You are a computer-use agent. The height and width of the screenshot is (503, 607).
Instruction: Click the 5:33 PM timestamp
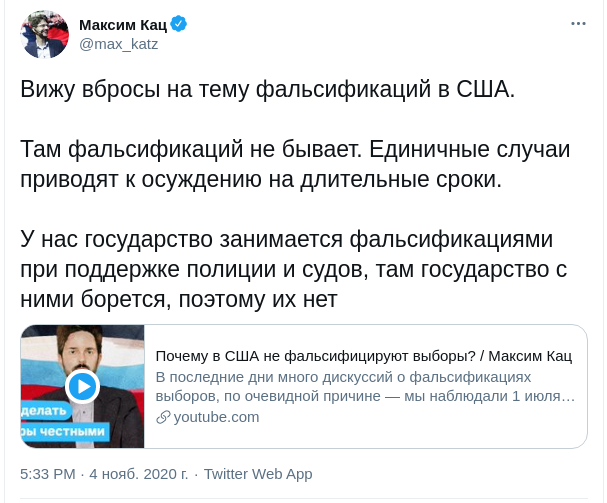coord(48,474)
